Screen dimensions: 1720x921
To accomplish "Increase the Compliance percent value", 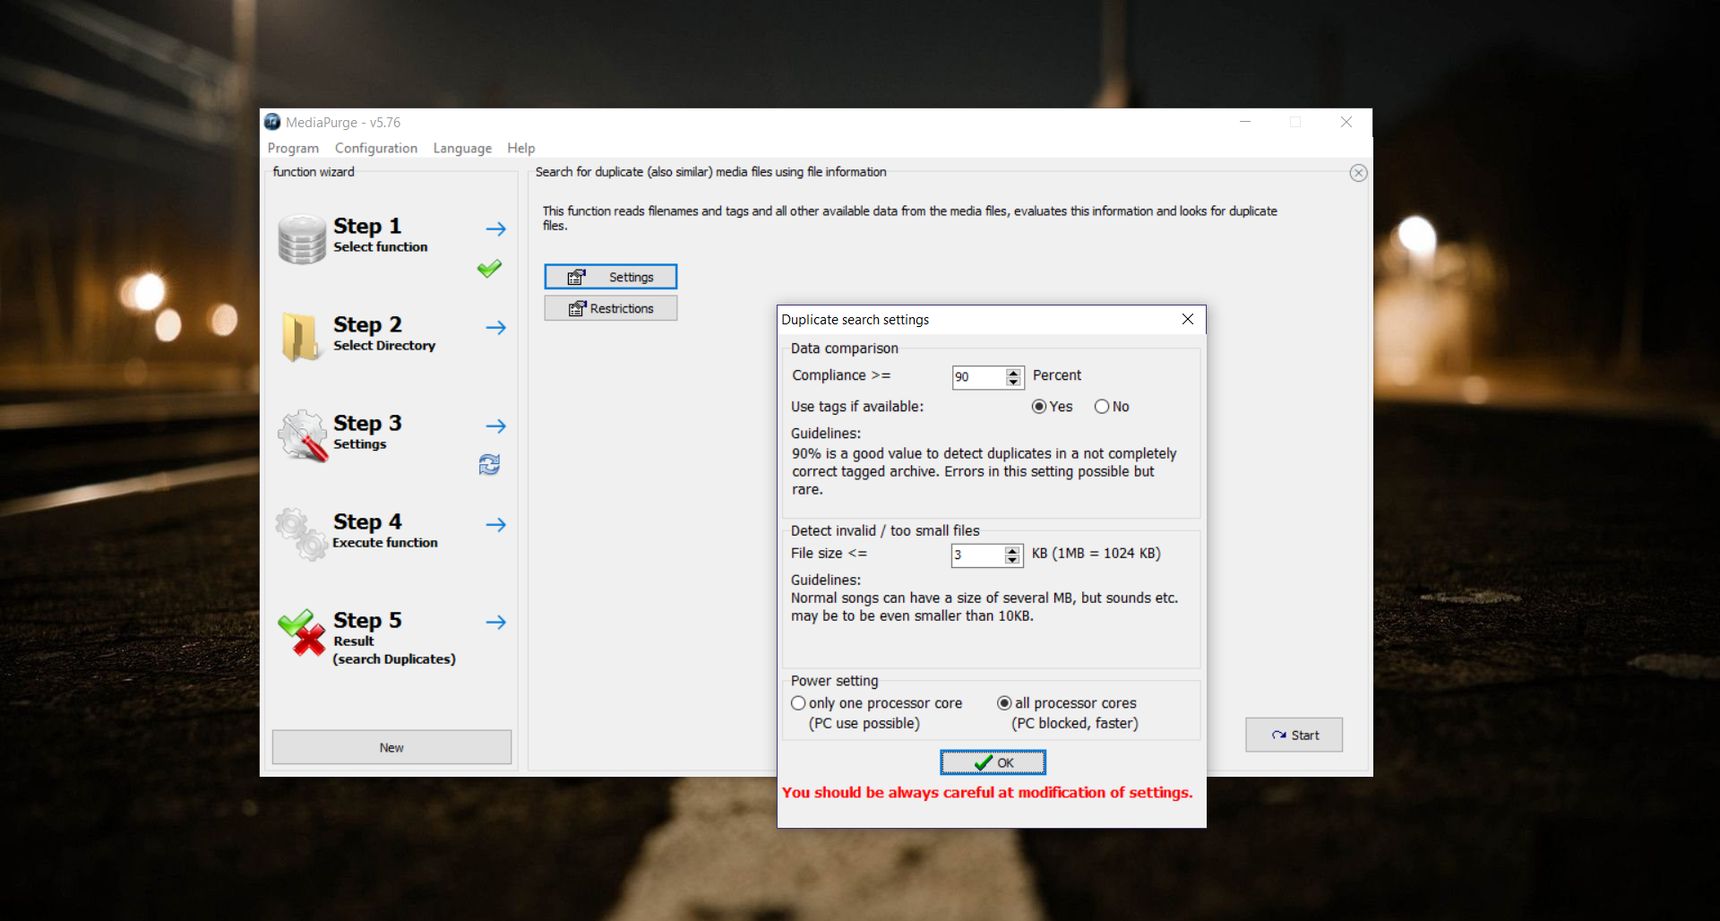I will tap(1014, 372).
